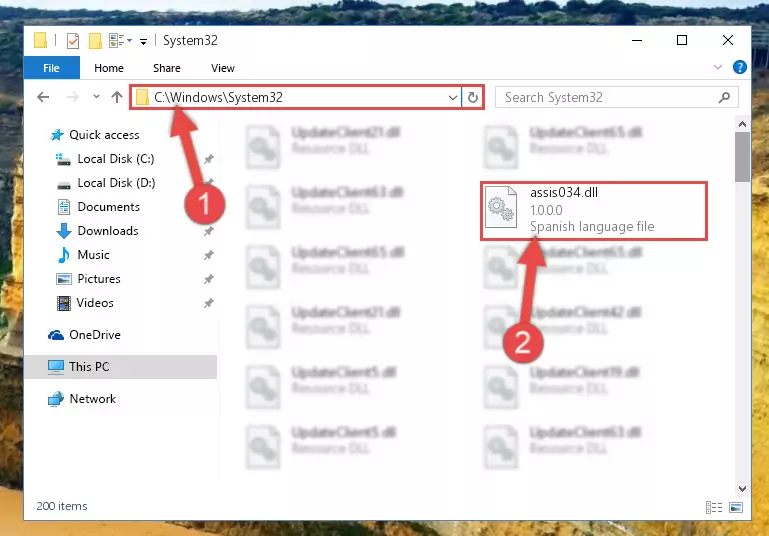
Task: Click the New Folder icon in quick access toolbar
Action: [95, 41]
